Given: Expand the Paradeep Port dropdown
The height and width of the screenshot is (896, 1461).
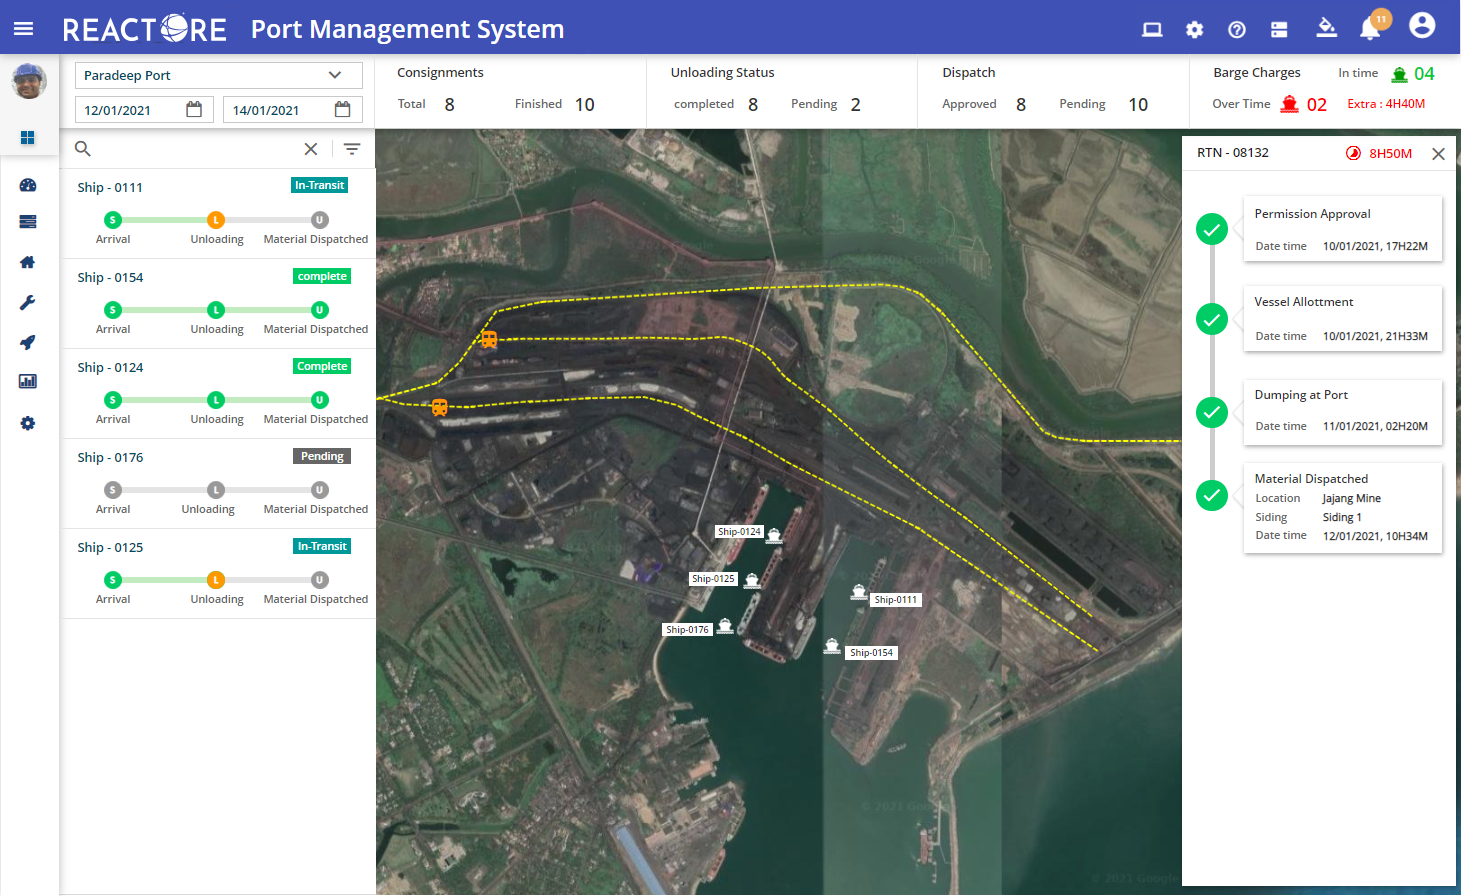Looking at the screenshot, I should [x=334, y=75].
